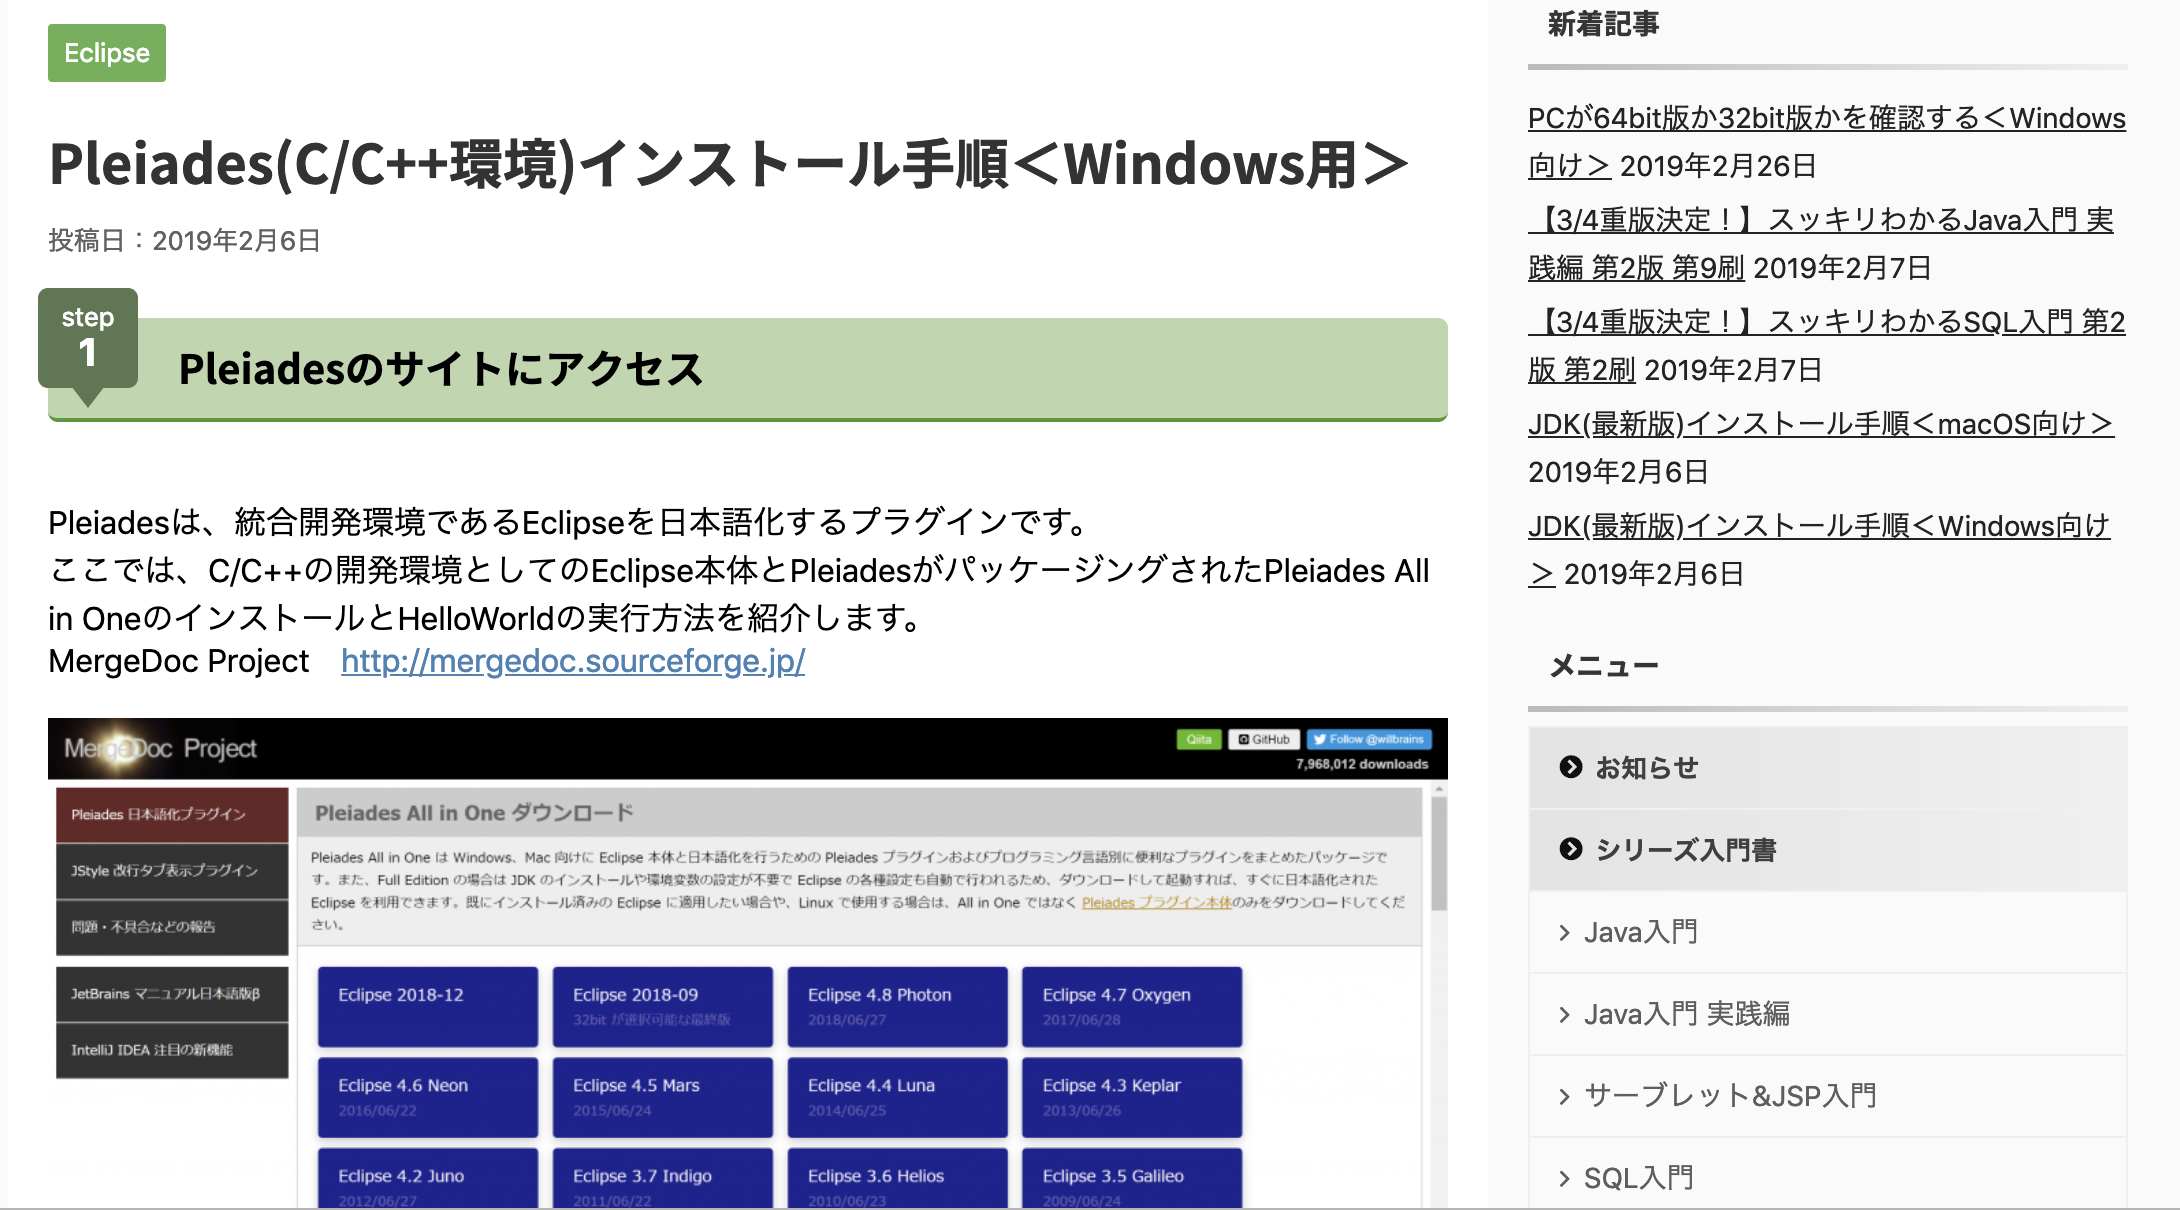Screen dimensions: 2180x1210
Task: Open the お知らせ menu item
Action: tap(1828, 768)
